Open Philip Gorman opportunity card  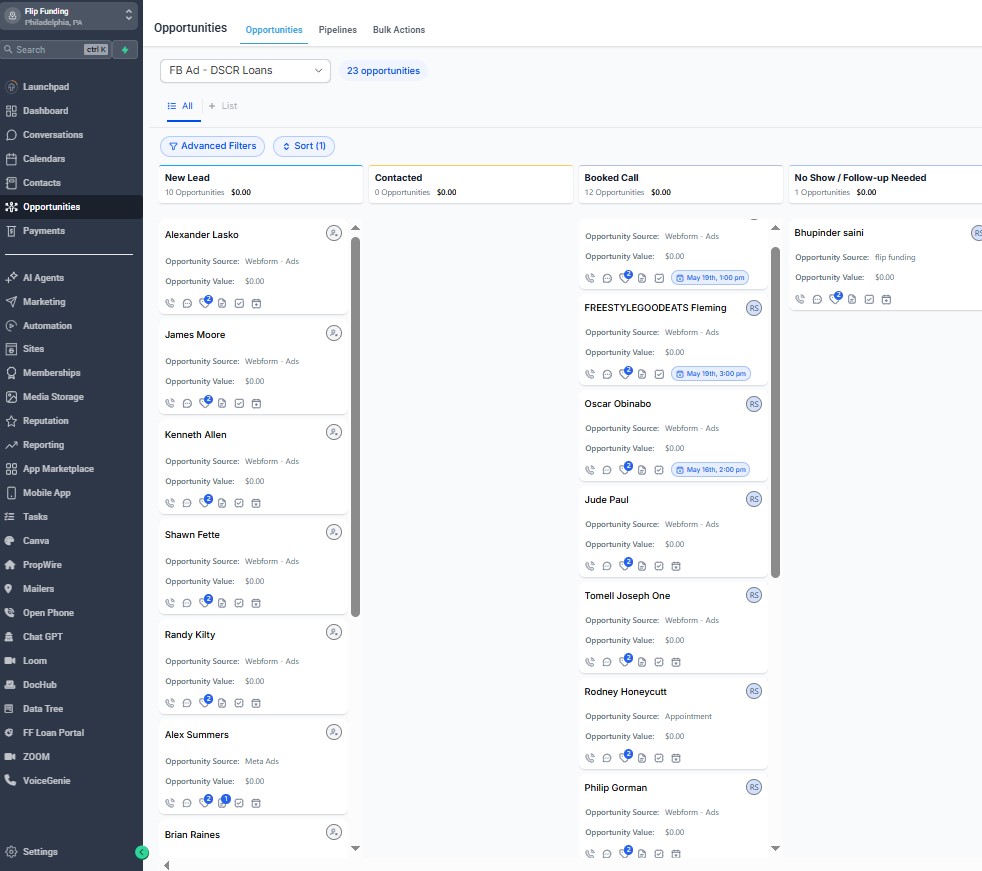pyautogui.click(x=616, y=788)
